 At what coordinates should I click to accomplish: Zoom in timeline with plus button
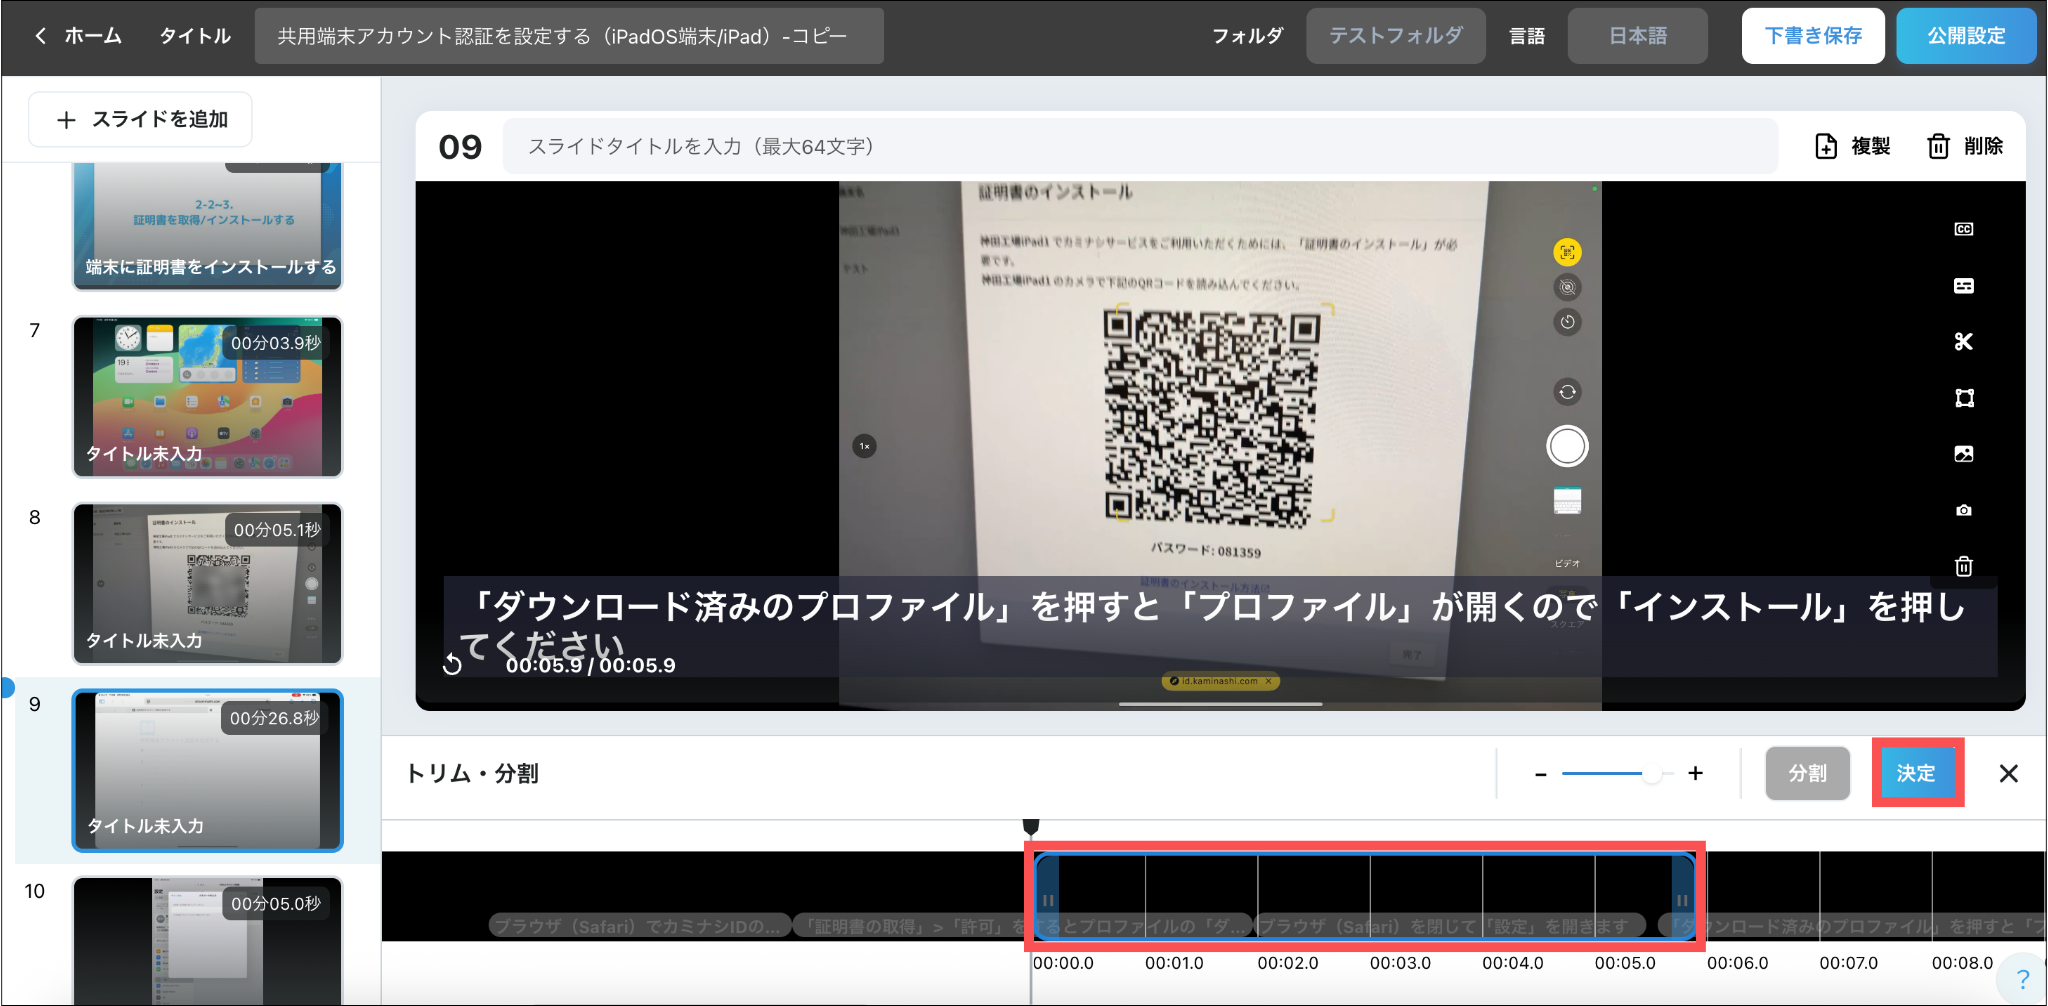(1695, 773)
